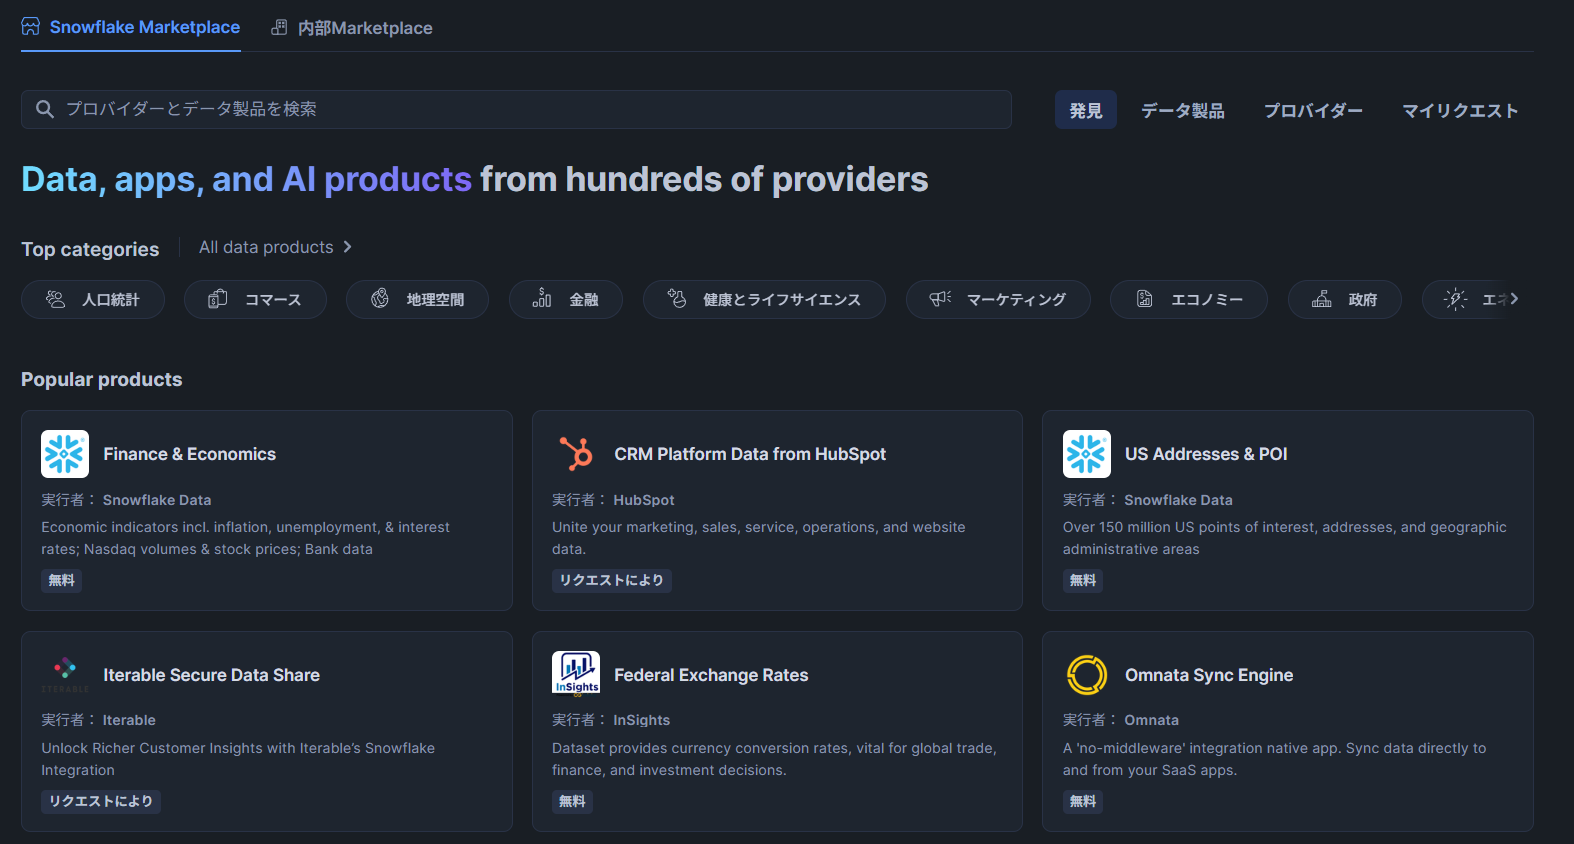This screenshot has height=844, width=1574.
Task: Click the 'no-middleware' integration description
Action: click(1275, 759)
